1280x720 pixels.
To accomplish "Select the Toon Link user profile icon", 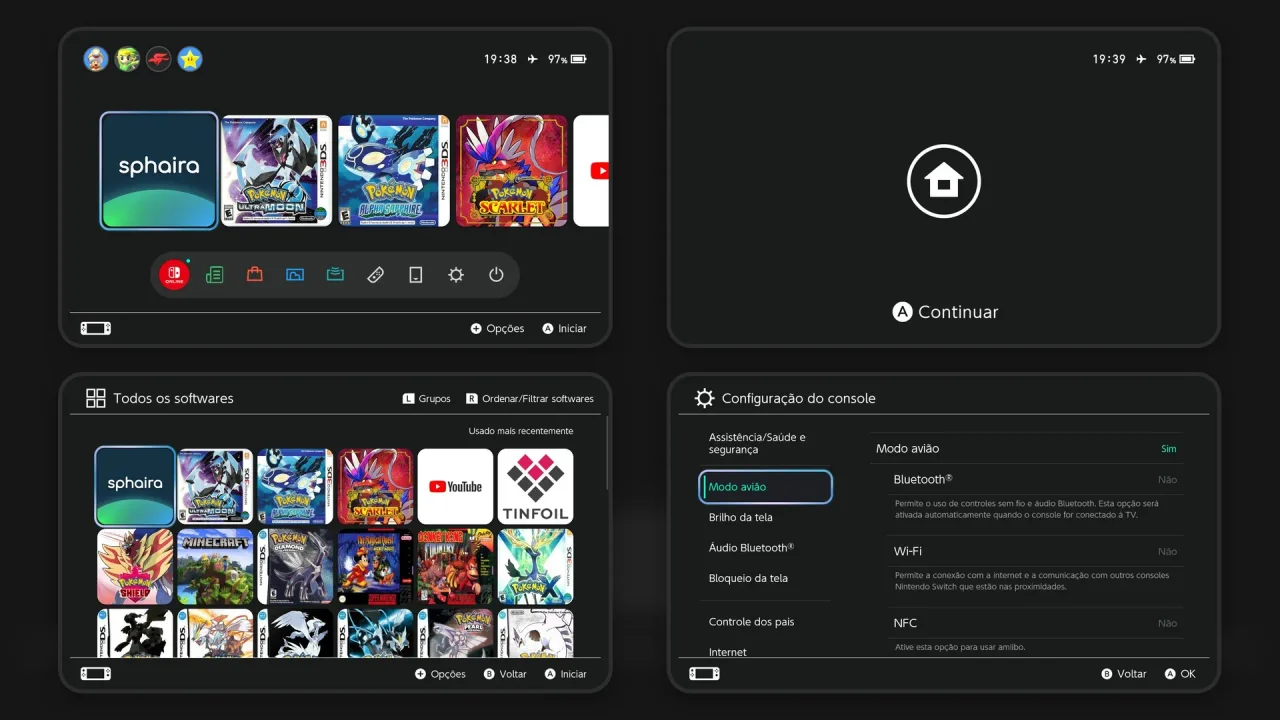I will pos(127,59).
